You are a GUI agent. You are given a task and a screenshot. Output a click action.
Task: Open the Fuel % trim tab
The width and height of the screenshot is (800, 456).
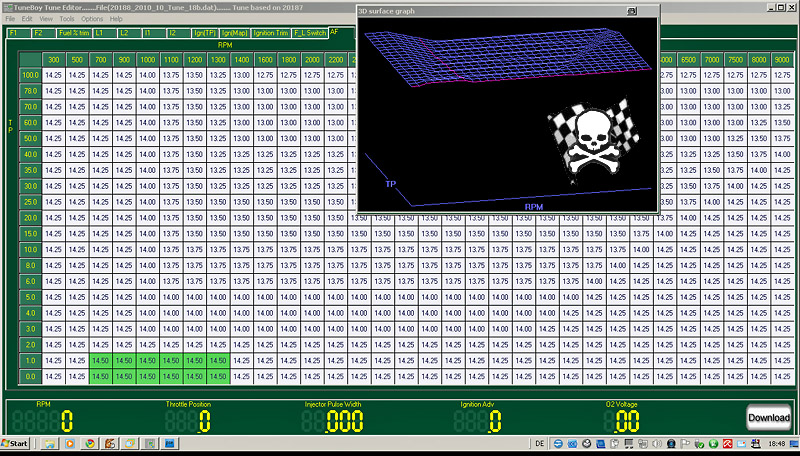point(74,33)
